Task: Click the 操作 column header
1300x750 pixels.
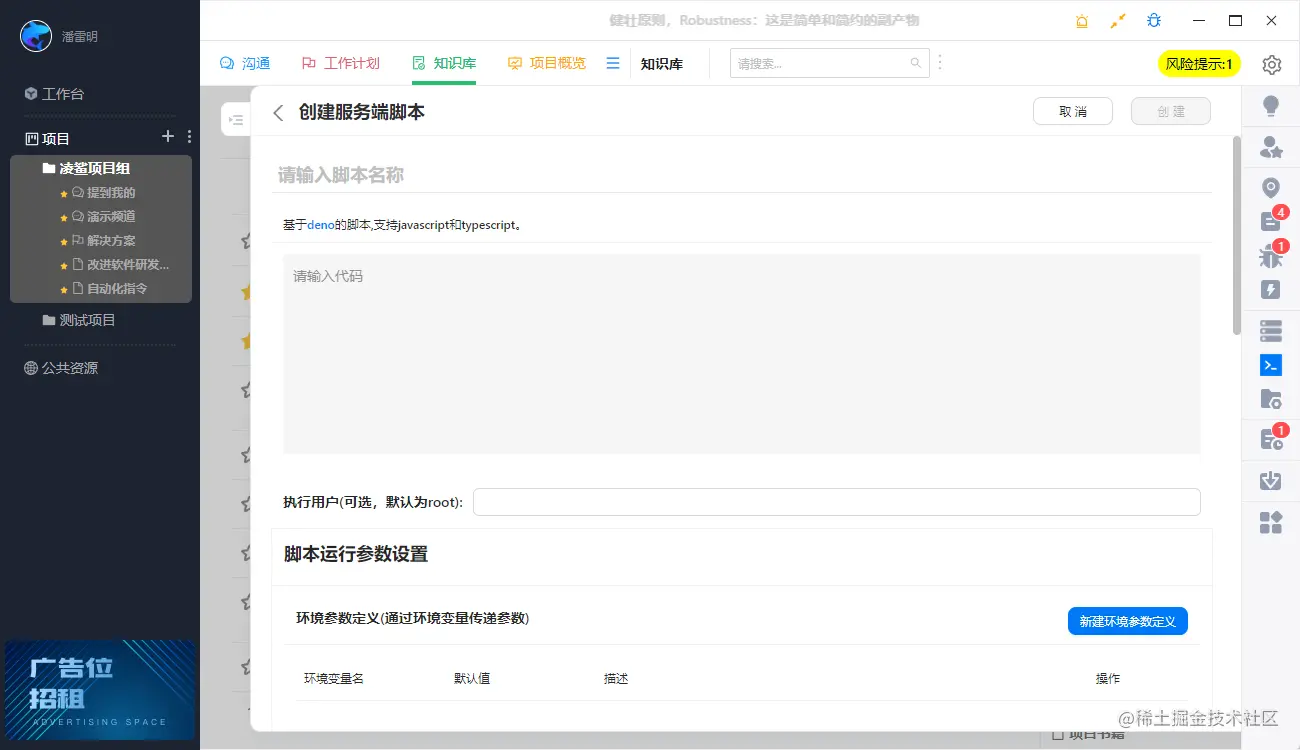Action: click(x=1108, y=679)
